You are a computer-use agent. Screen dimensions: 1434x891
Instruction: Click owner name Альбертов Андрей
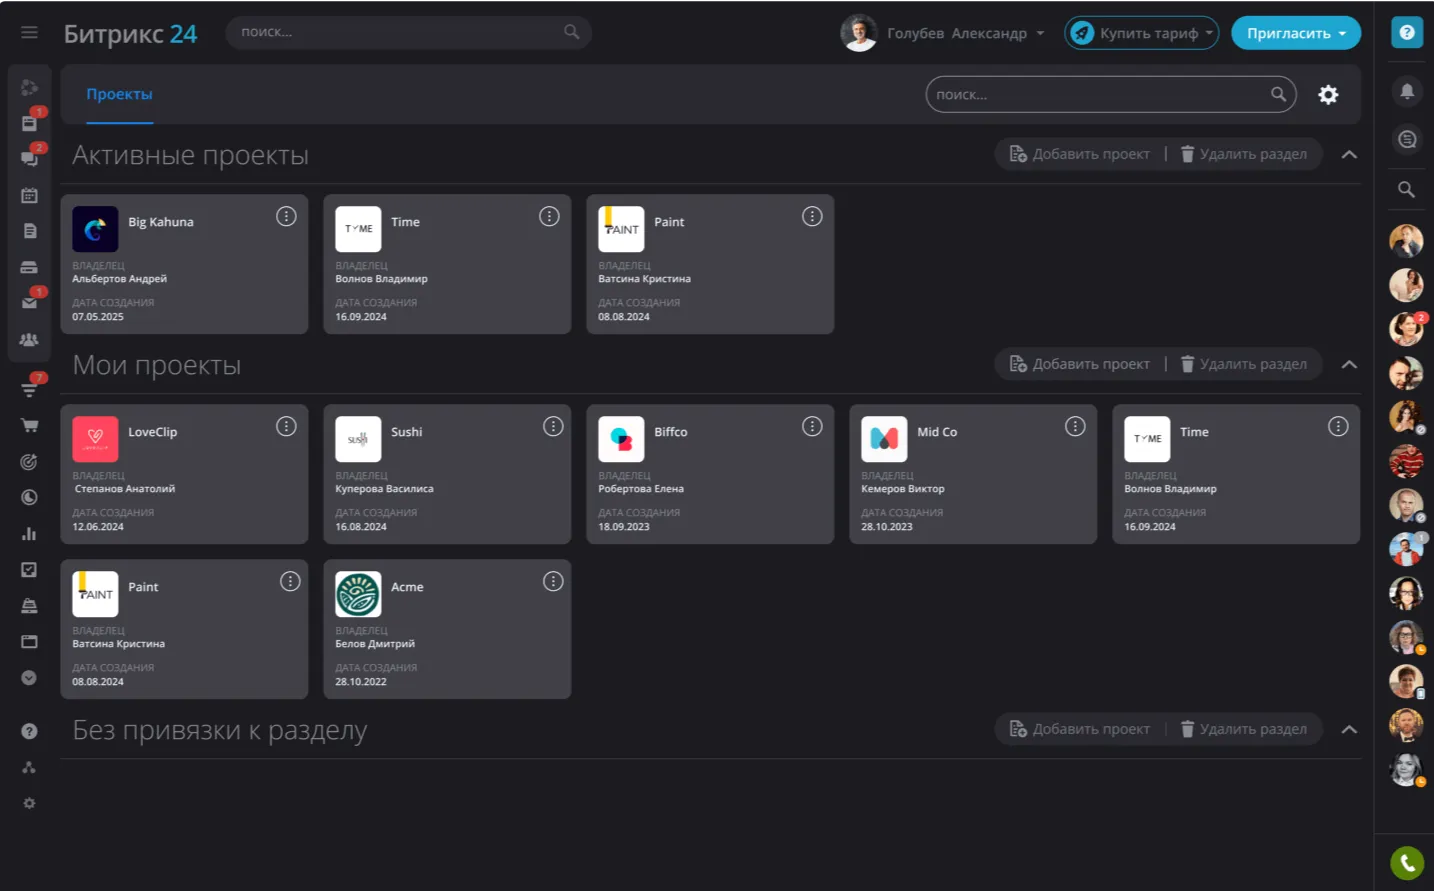point(119,279)
